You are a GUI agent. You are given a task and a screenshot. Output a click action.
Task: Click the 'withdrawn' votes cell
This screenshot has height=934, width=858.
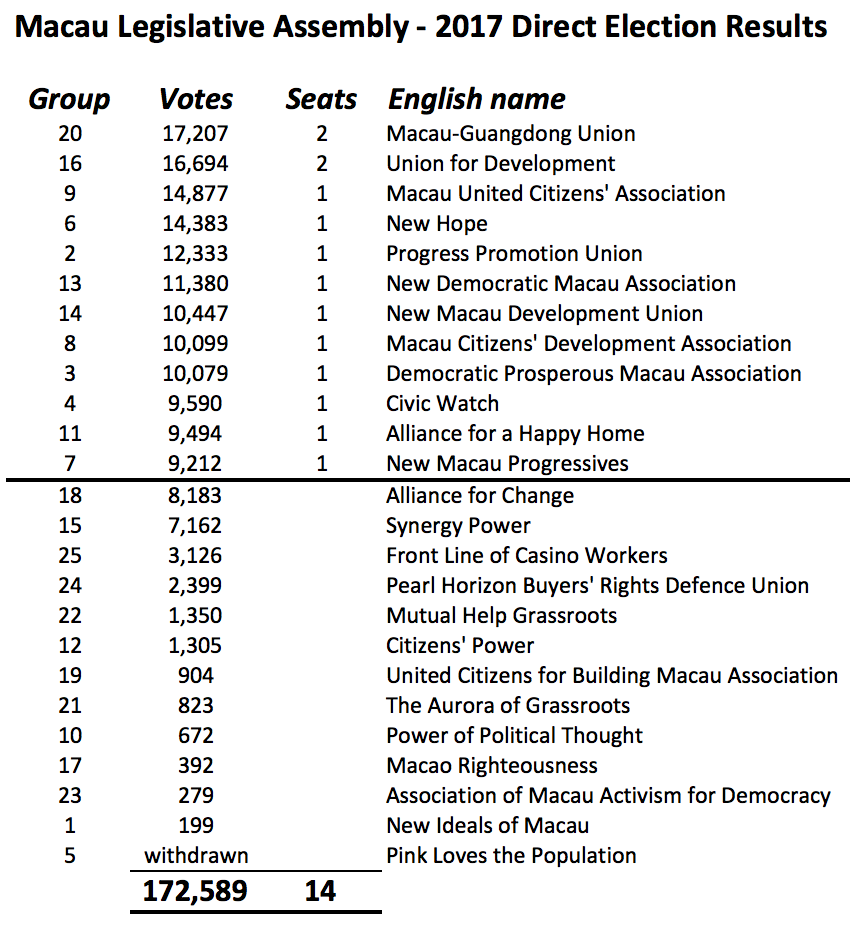point(196,856)
